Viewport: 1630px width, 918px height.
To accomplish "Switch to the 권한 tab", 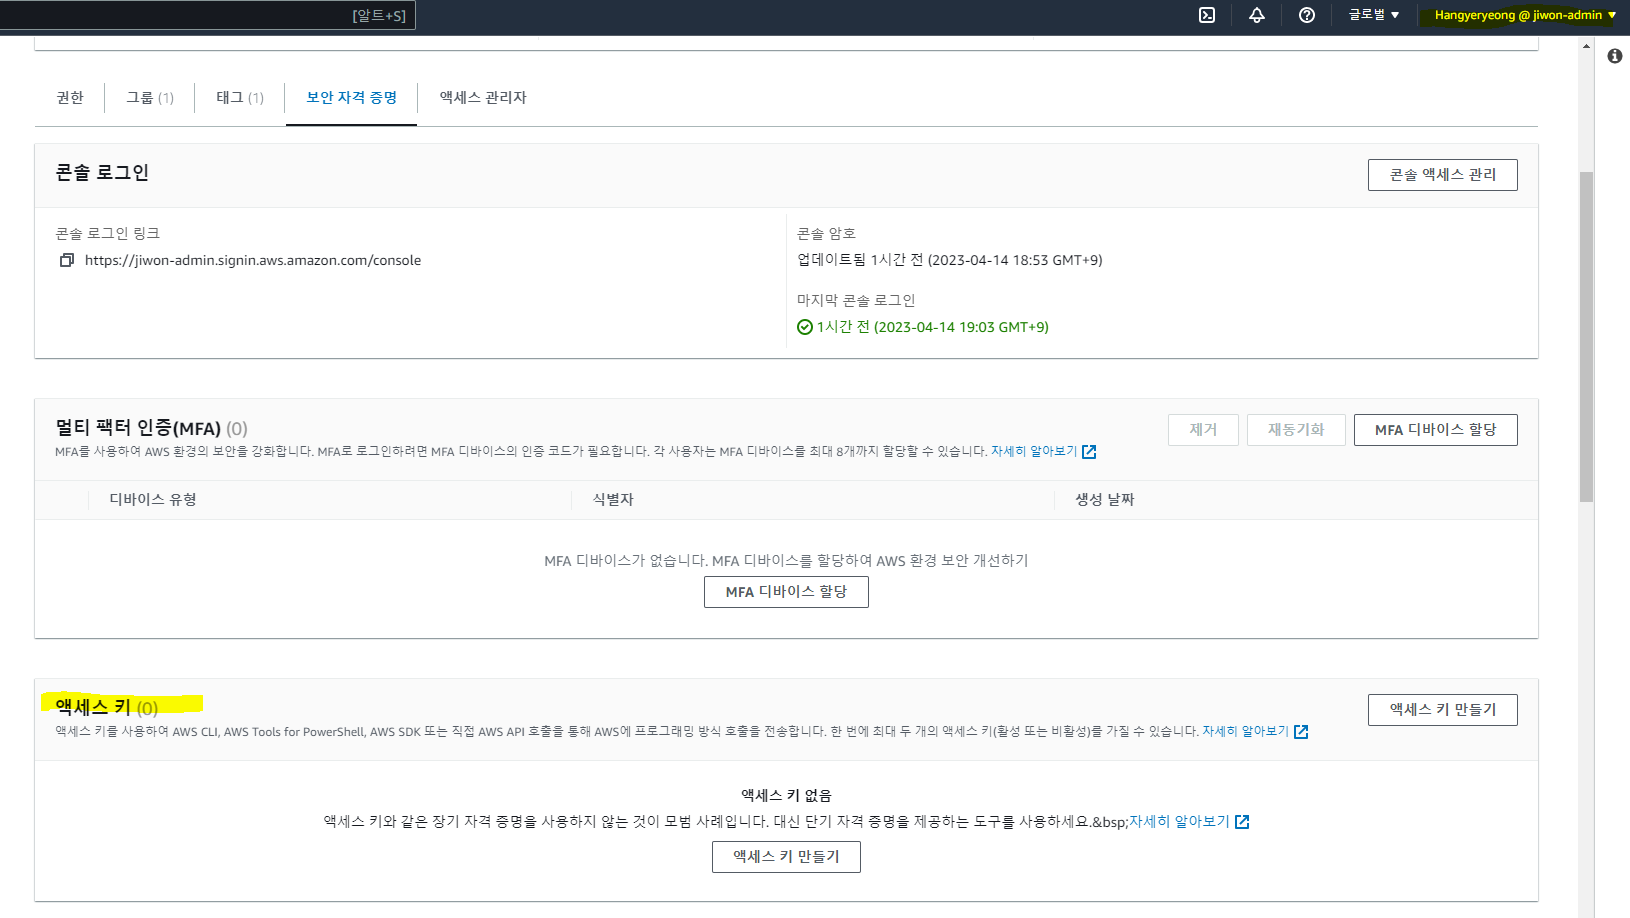I will 70,97.
